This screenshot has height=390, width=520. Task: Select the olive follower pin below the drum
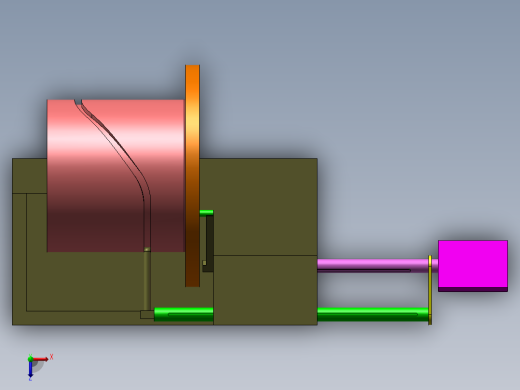point(147,280)
